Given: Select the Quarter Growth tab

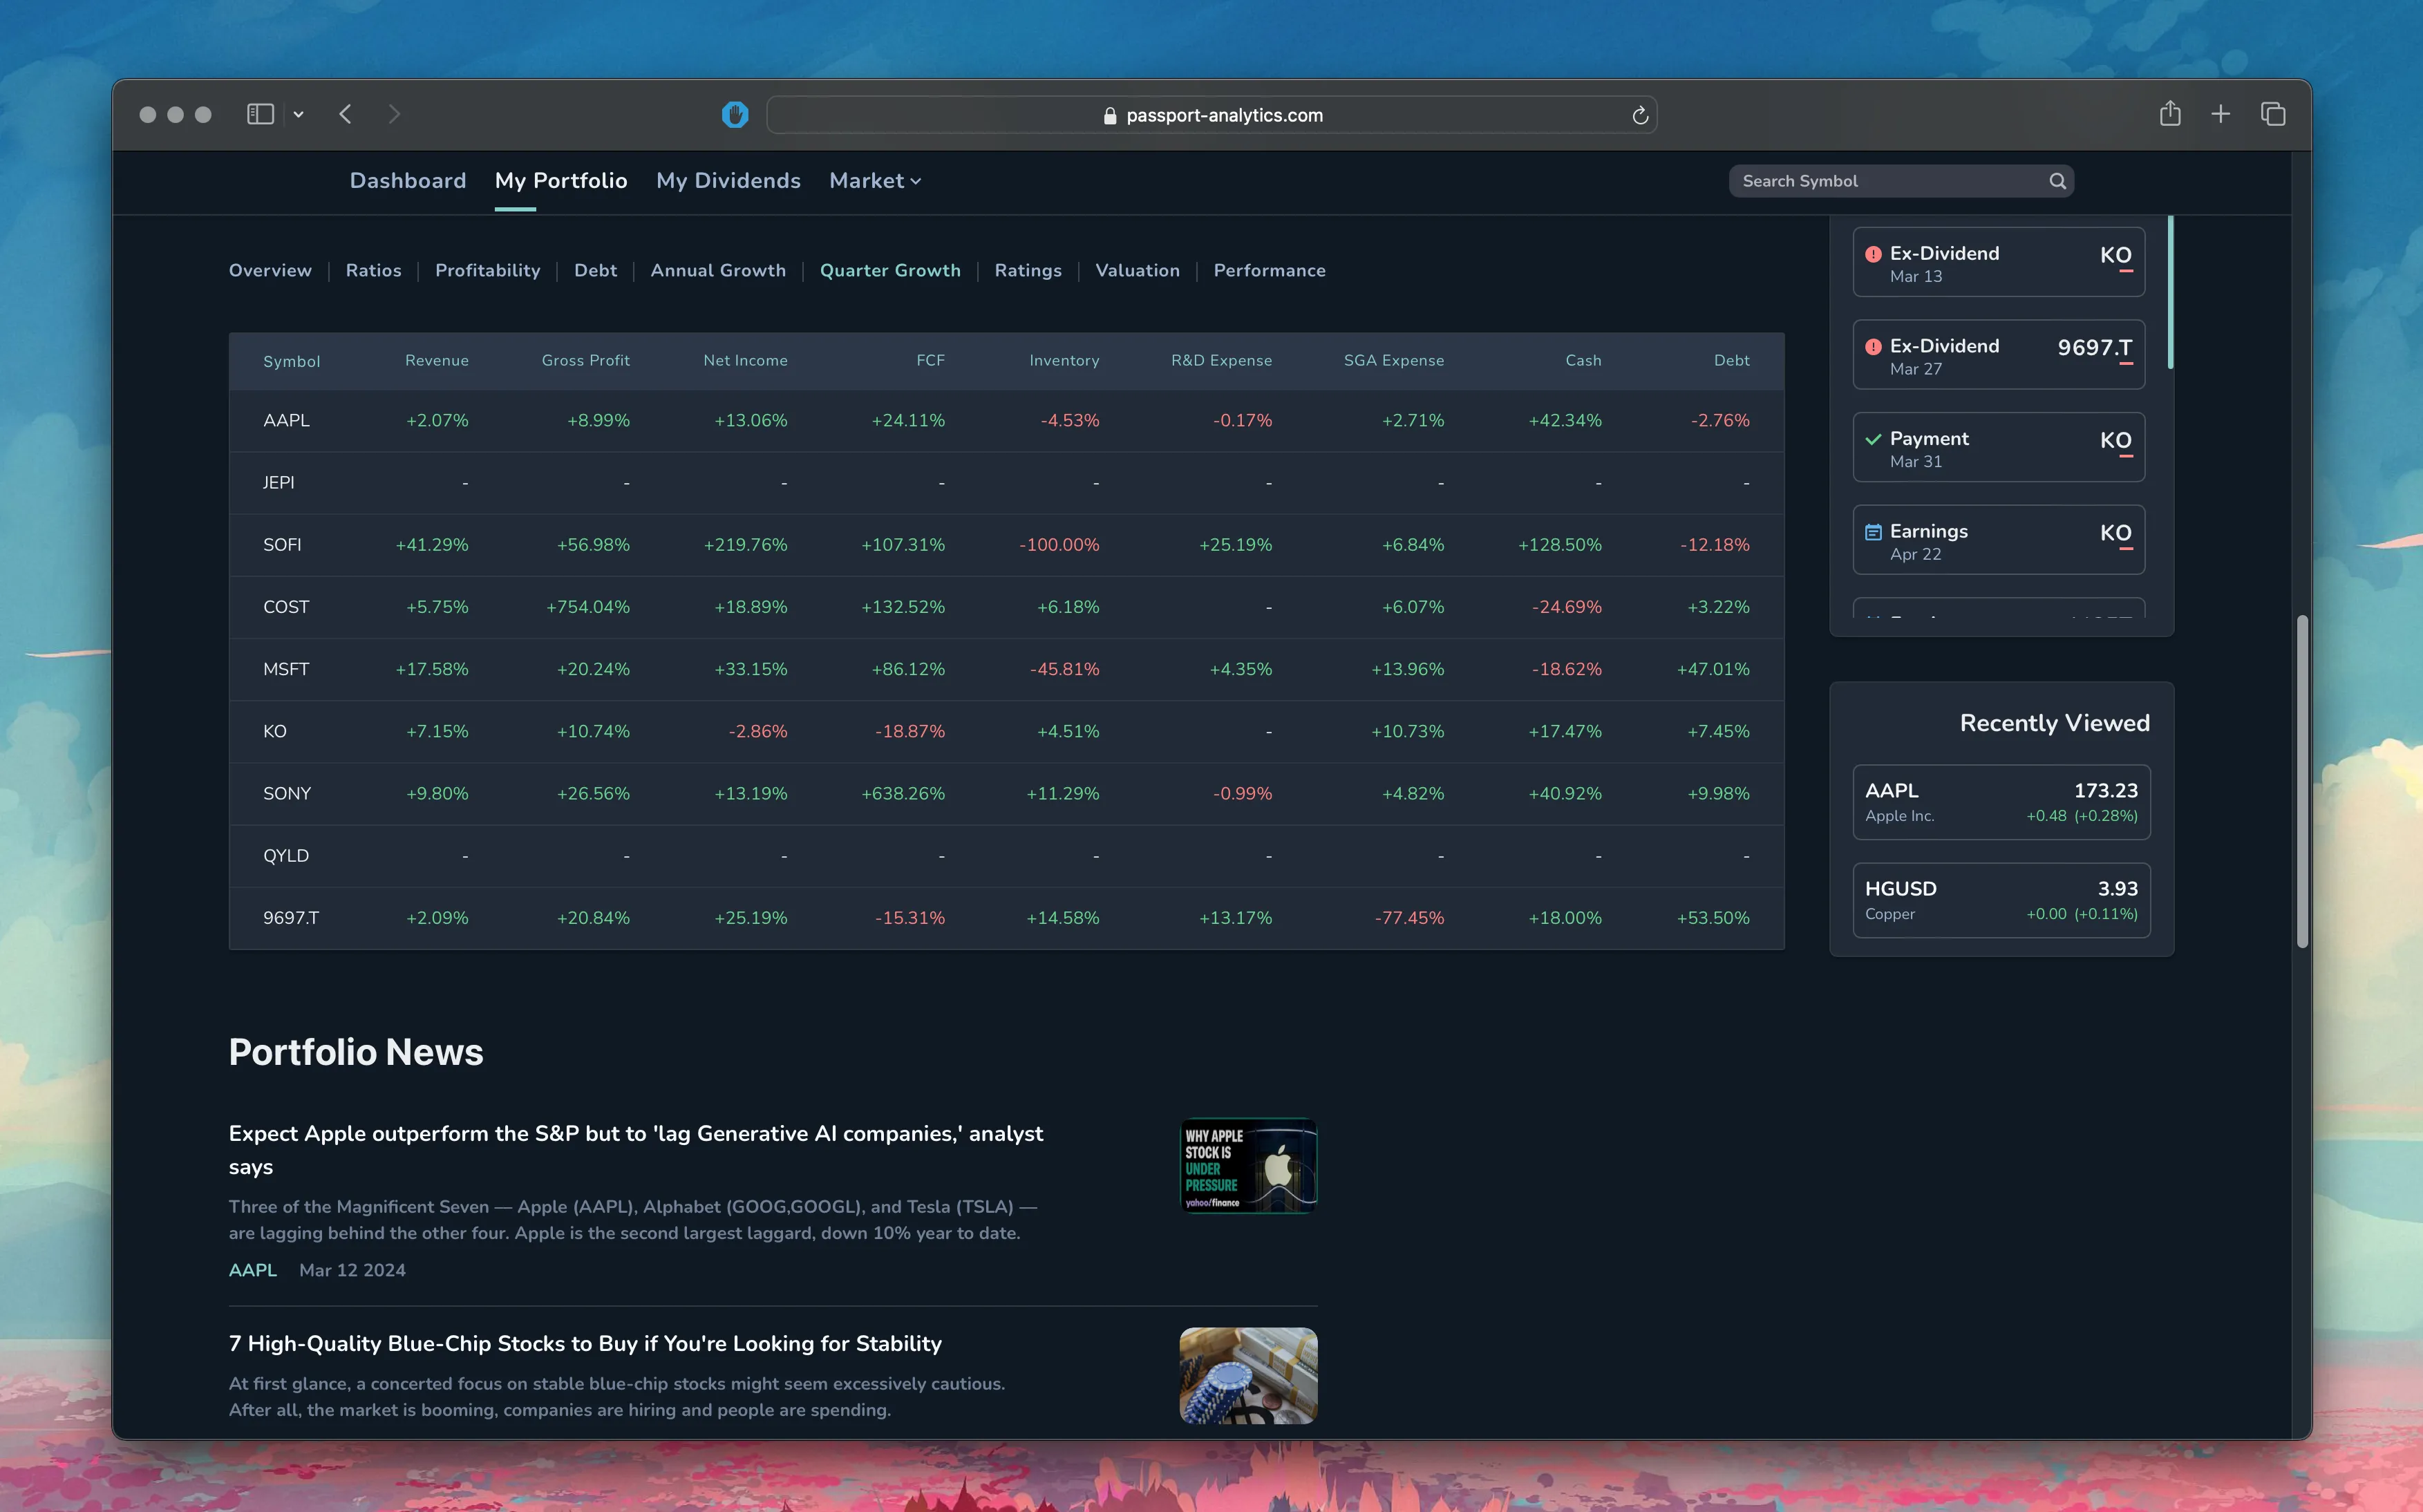Looking at the screenshot, I should (x=890, y=270).
